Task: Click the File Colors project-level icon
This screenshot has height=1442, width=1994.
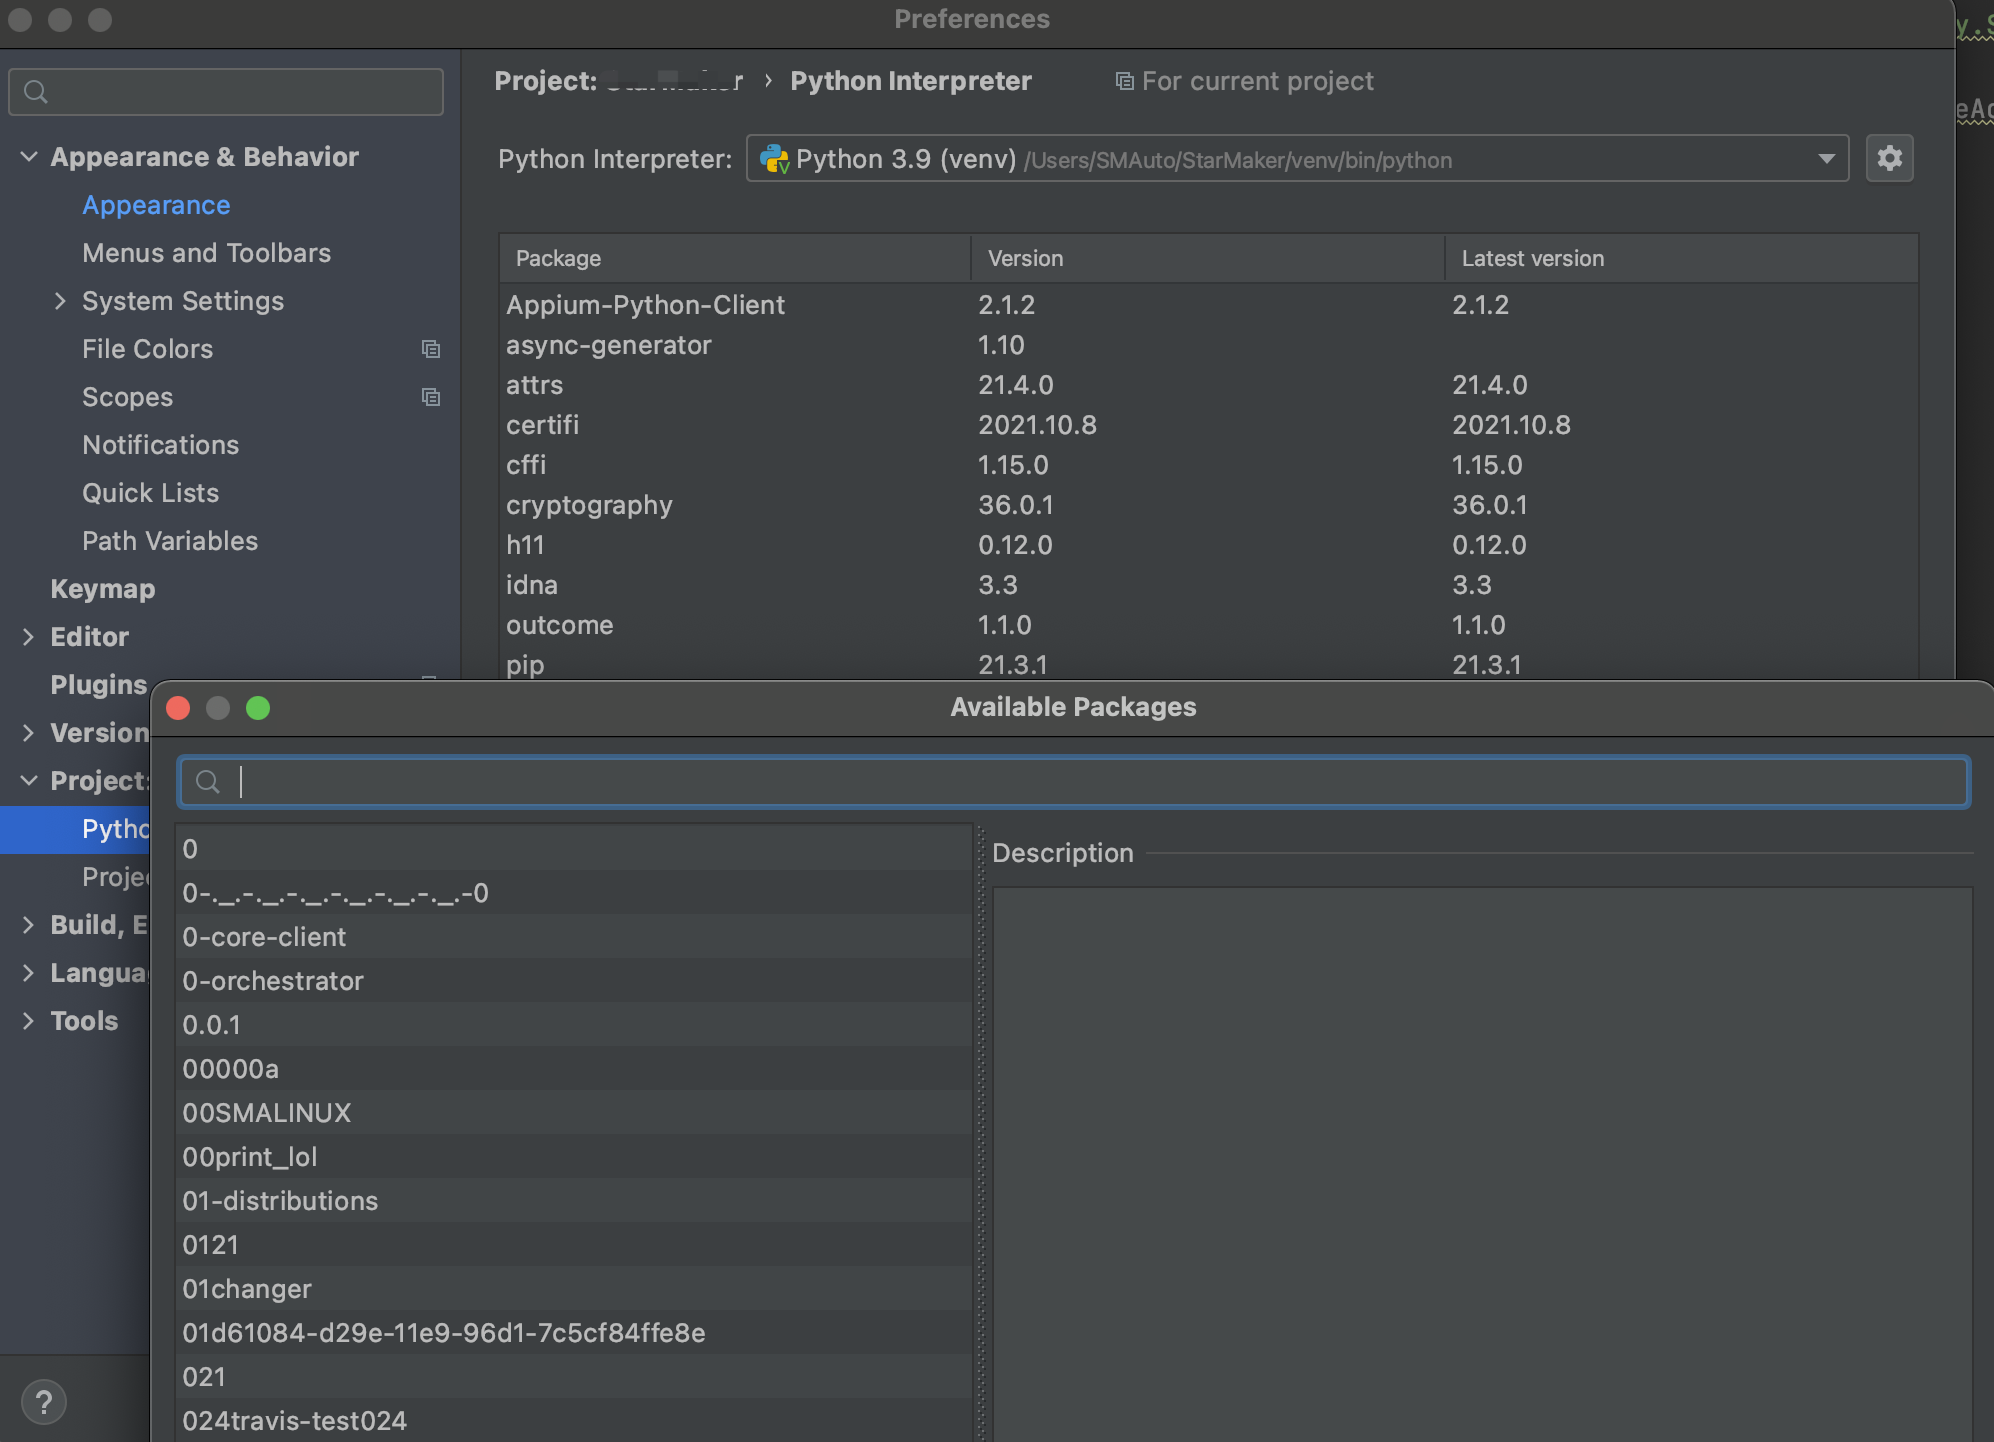Action: pos(431,349)
